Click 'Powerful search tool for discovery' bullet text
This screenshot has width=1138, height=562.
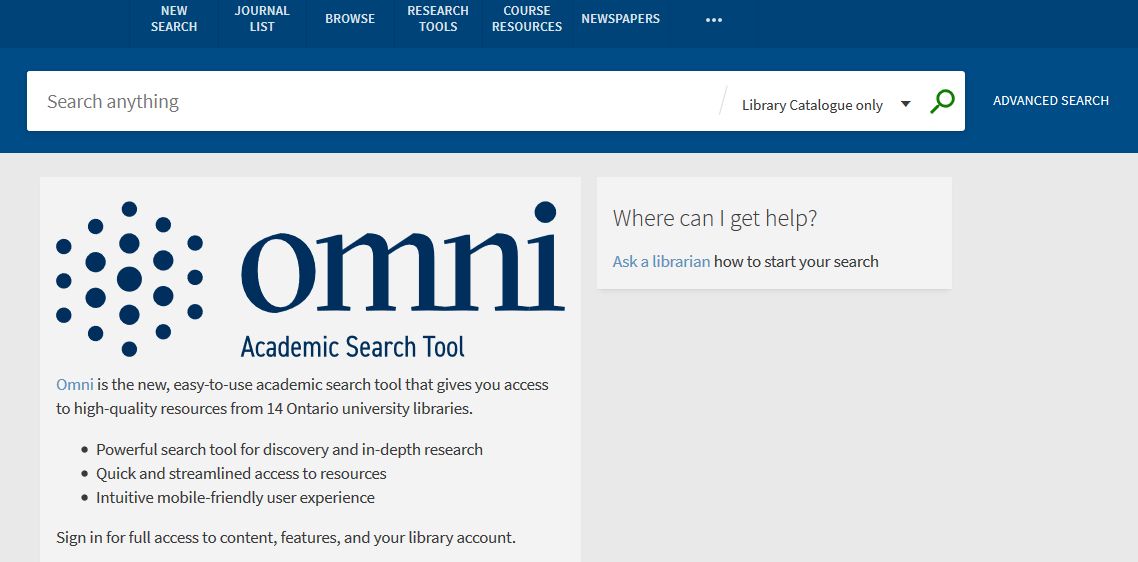click(290, 449)
